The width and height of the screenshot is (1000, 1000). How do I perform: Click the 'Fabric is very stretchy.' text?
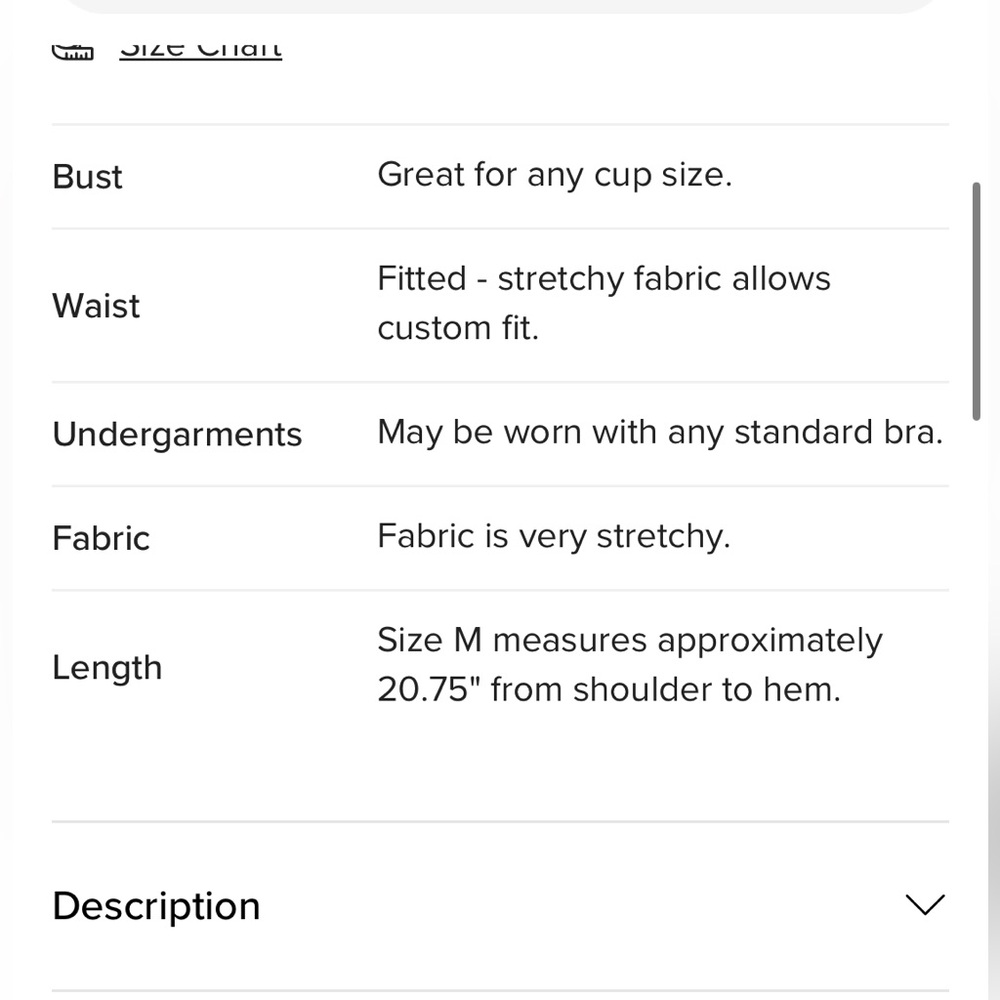pyautogui.click(x=553, y=537)
